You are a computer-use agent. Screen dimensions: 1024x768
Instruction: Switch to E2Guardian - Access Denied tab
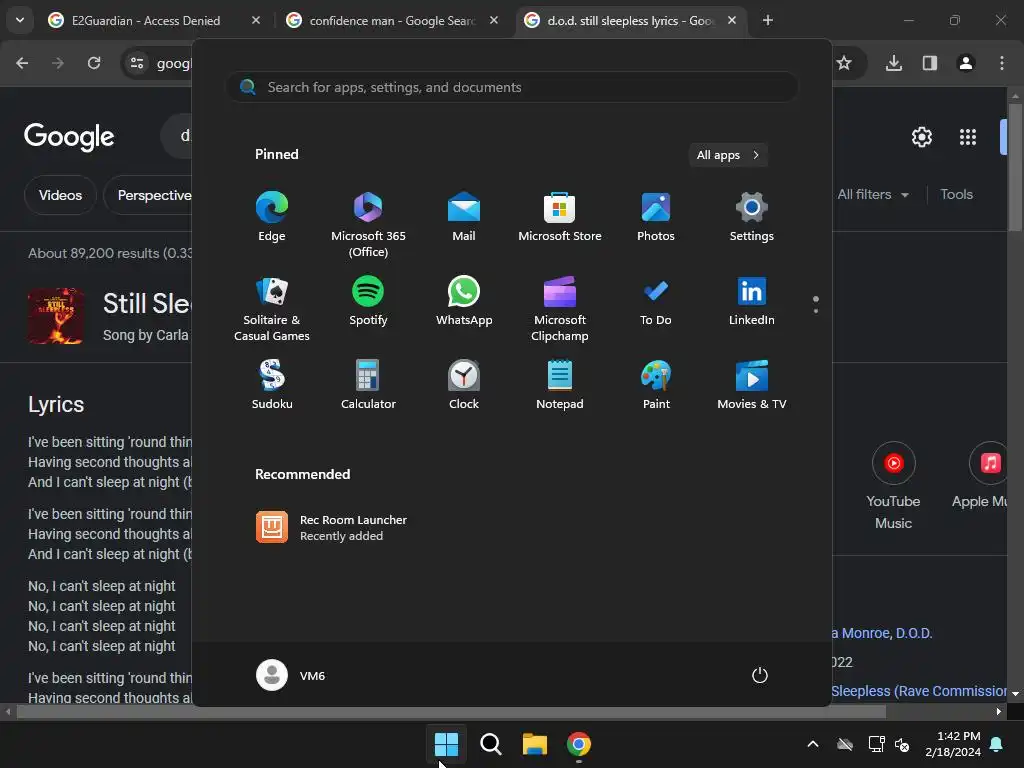(154, 20)
